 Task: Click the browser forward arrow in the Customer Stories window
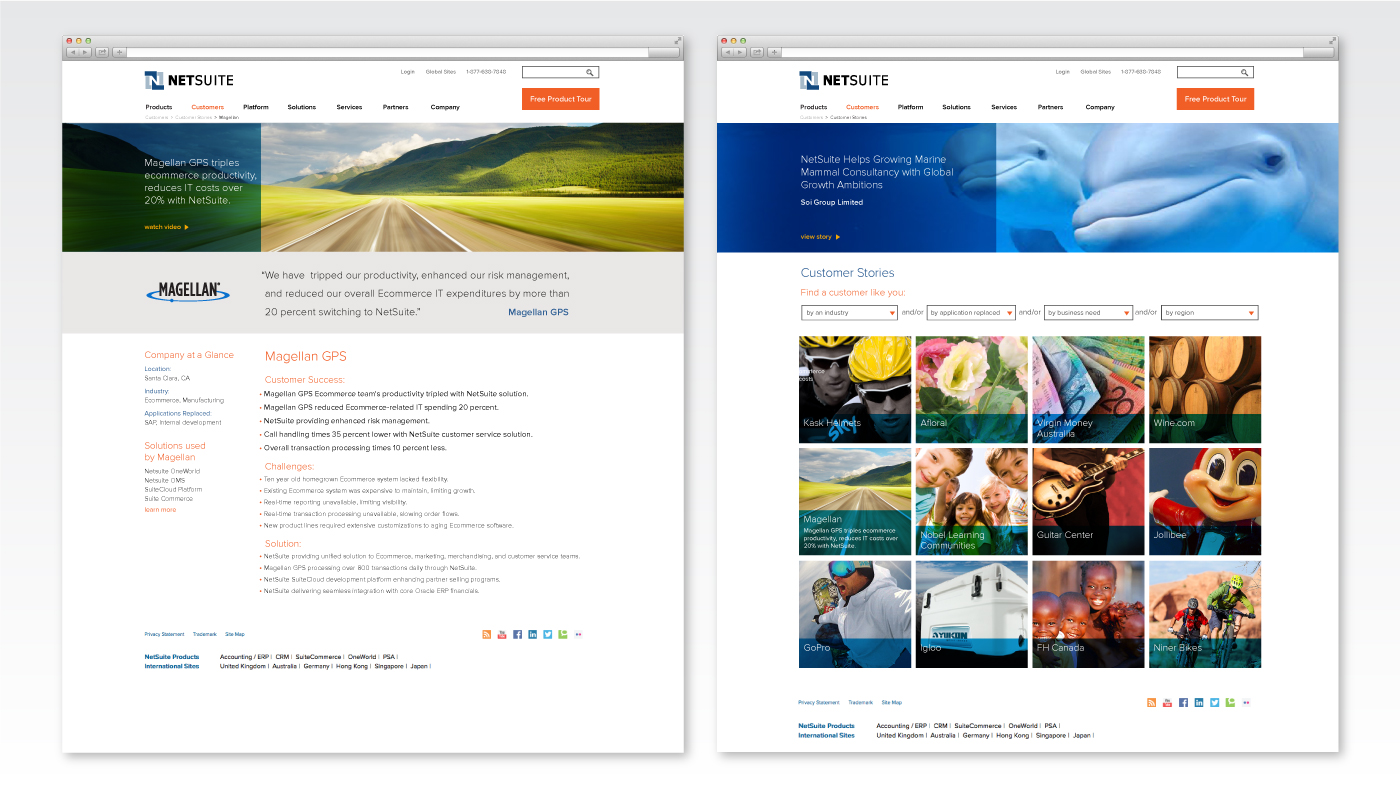740,52
